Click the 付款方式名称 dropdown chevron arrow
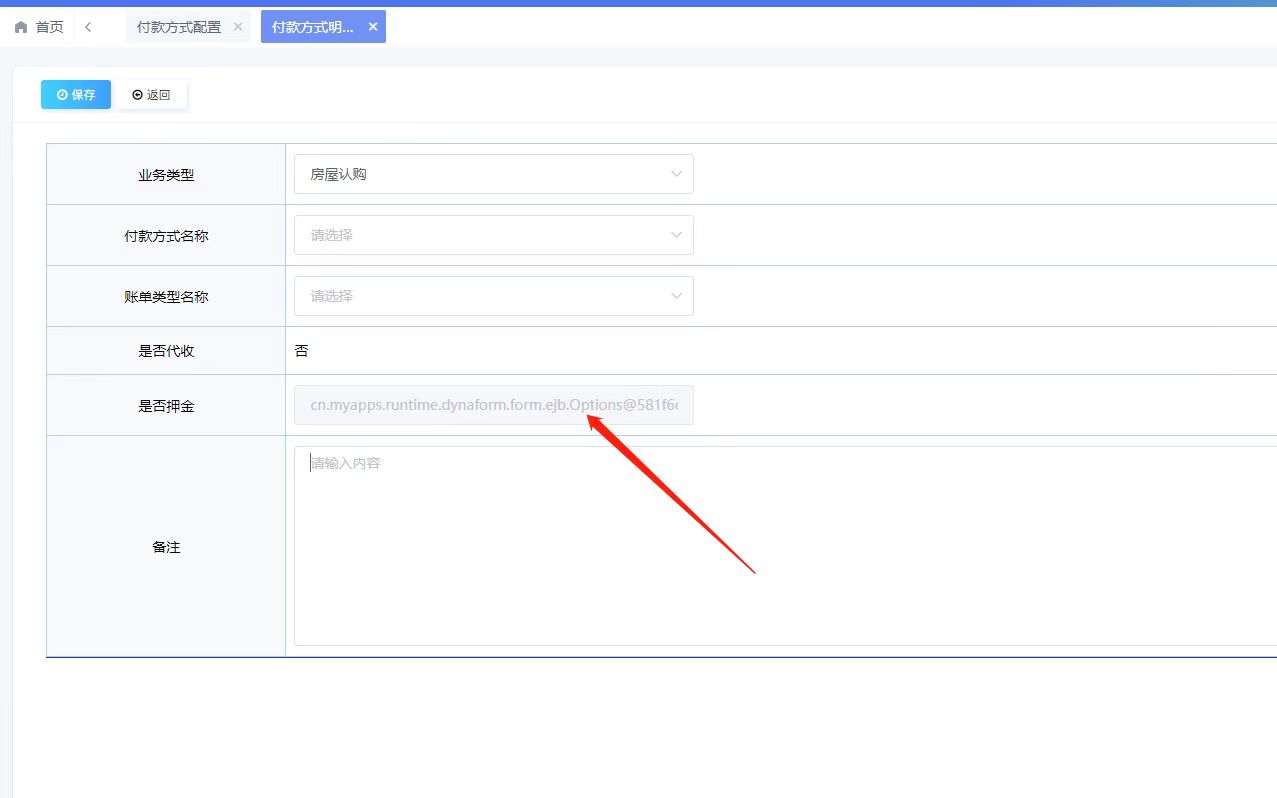Viewport: 1277px width, 798px height. tap(676, 235)
